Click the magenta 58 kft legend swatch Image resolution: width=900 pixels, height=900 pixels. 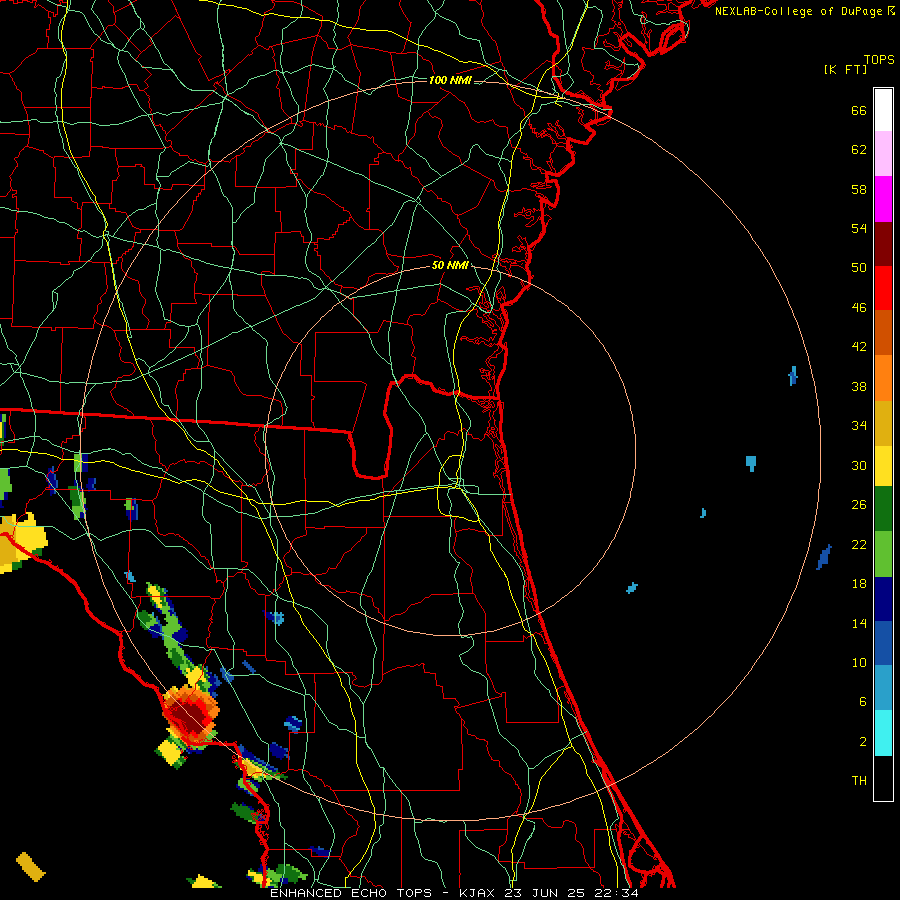click(x=883, y=199)
